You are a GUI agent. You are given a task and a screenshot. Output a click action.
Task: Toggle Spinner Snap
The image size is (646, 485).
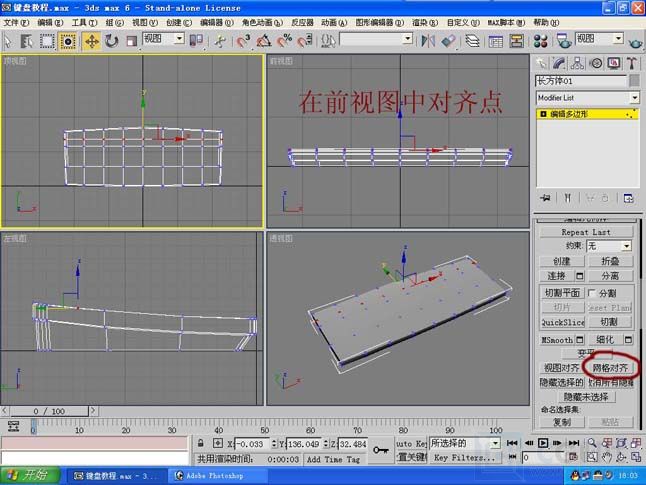point(305,41)
